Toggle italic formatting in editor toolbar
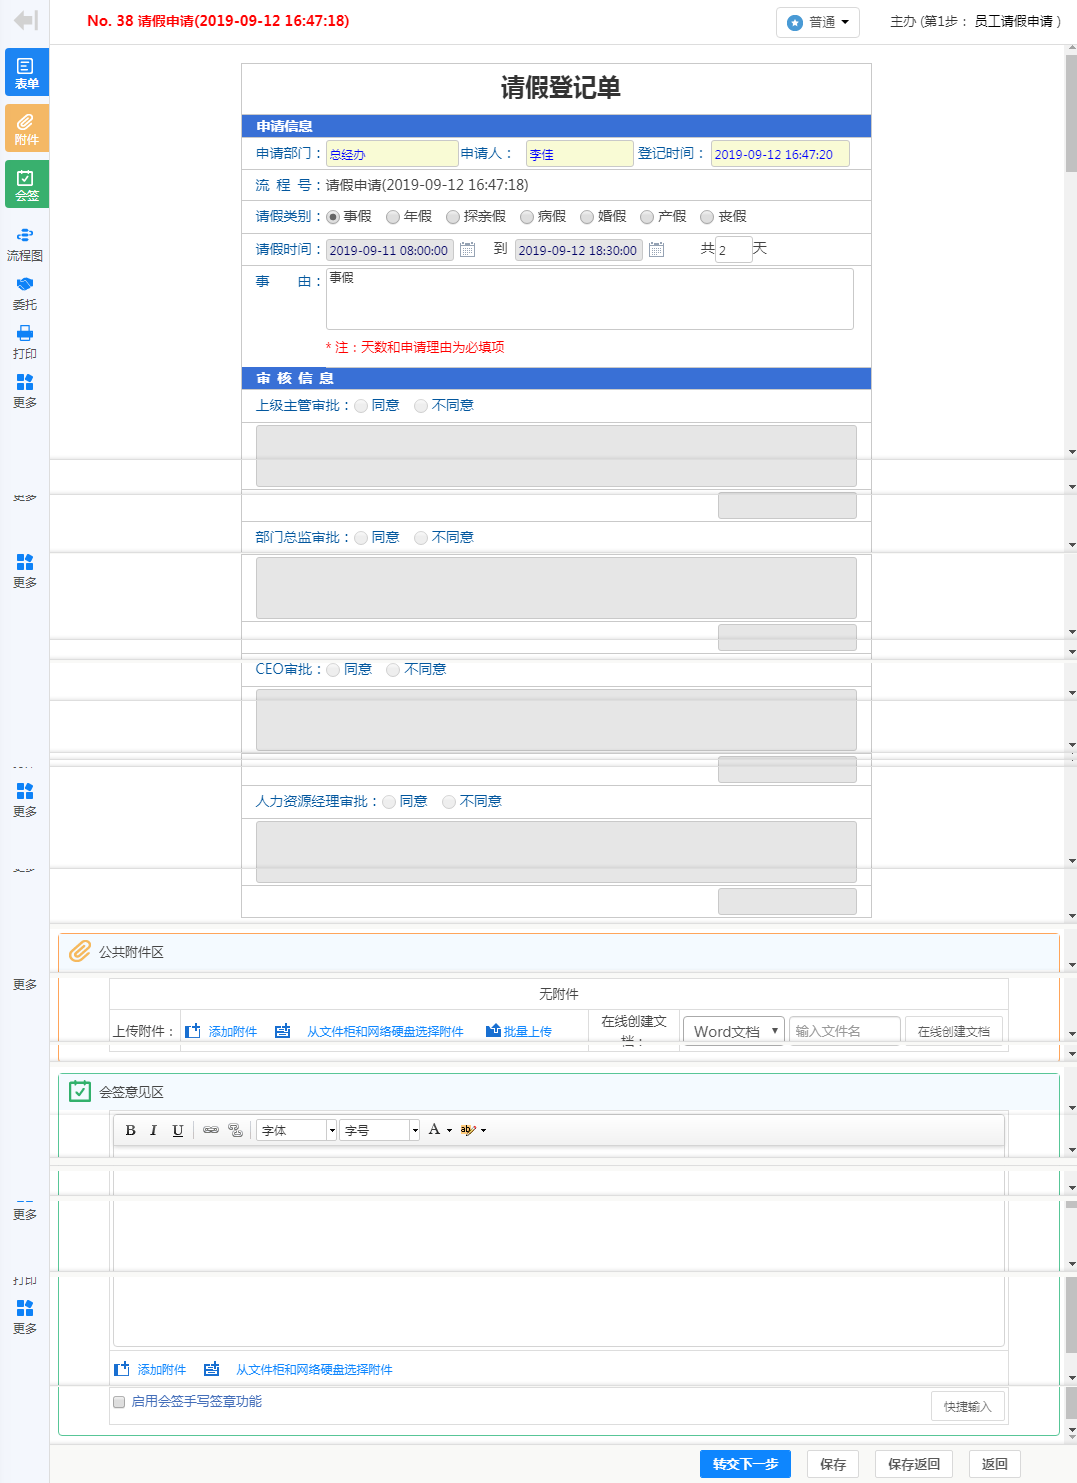 point(153,1130)
